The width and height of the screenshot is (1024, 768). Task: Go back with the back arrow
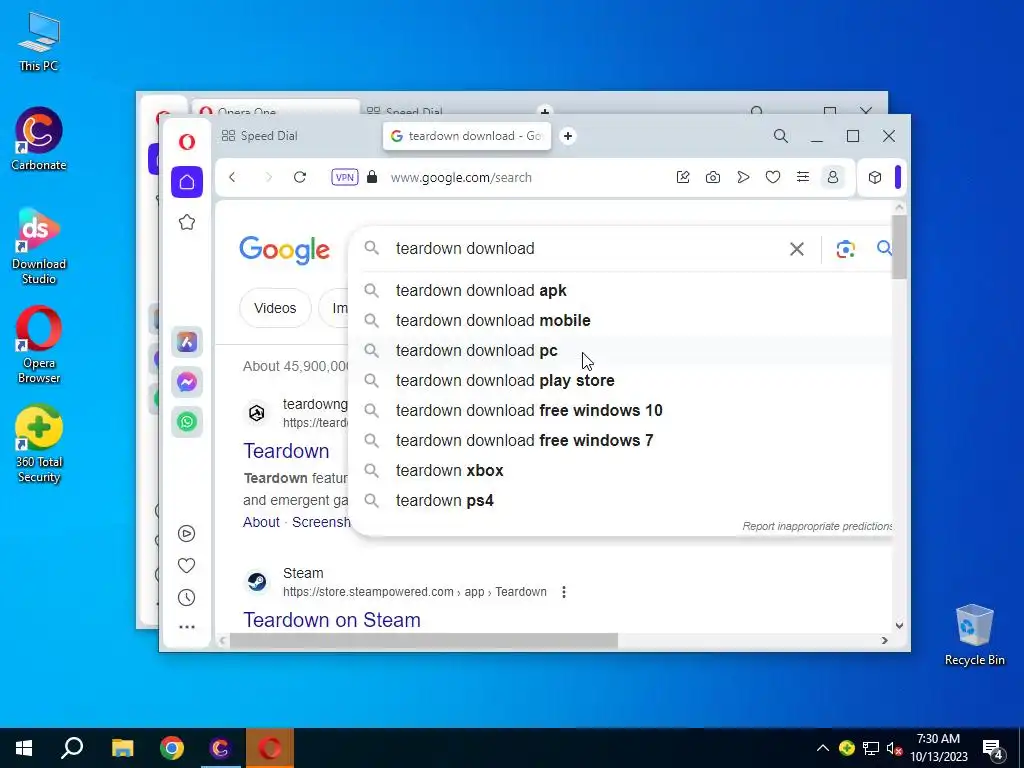(x=232, y=177)
